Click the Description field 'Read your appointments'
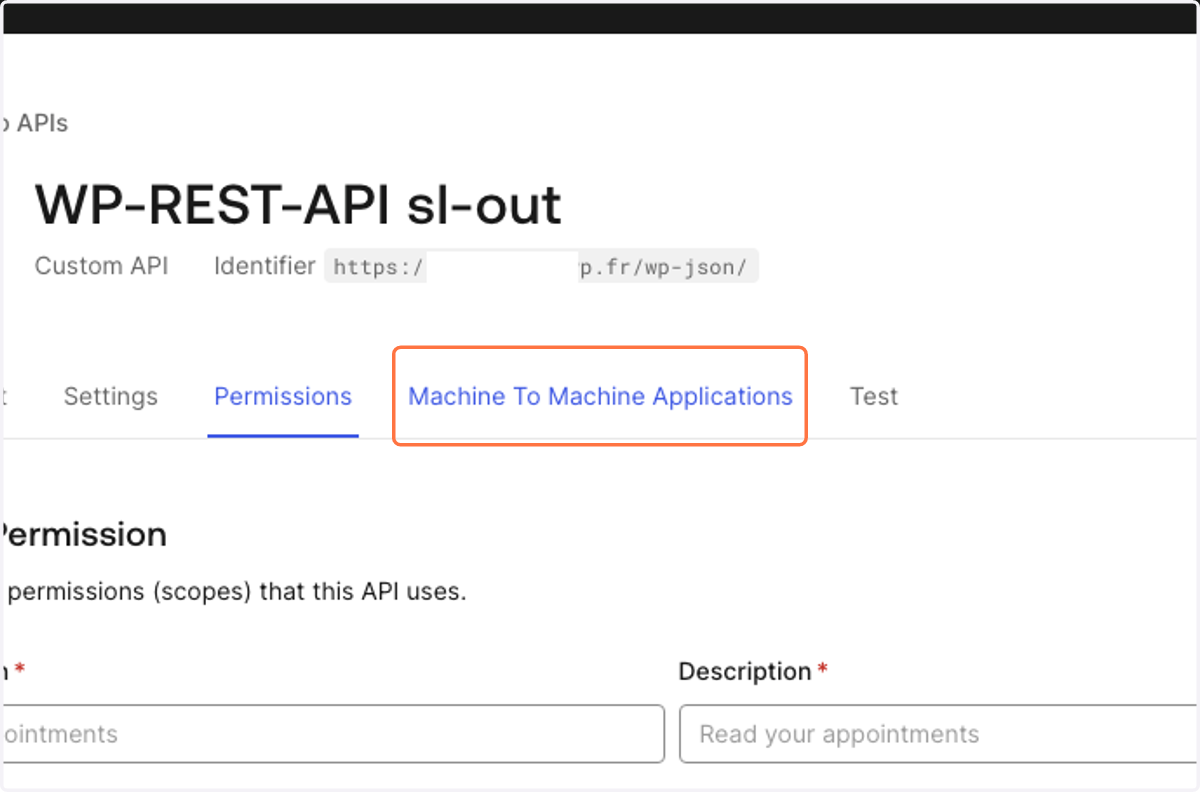 (x=939, y=734)
